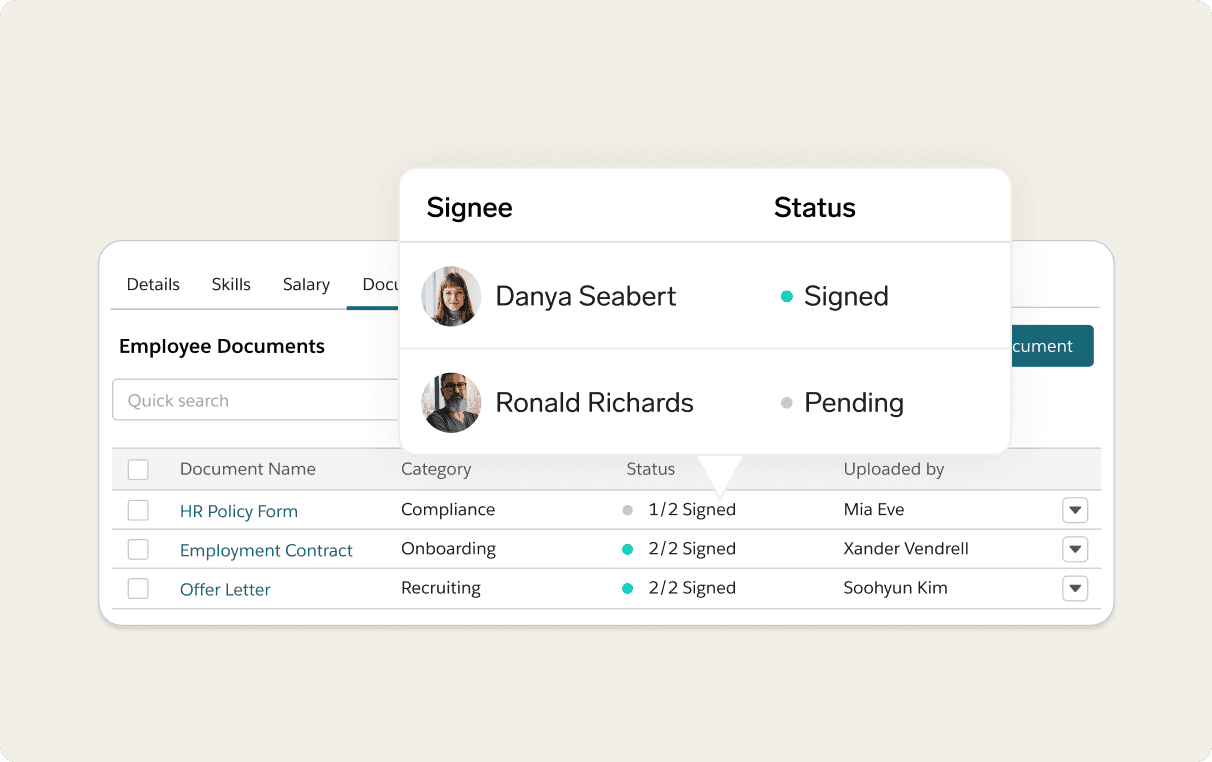Expand the HR Policy Form row actions dropdown
The height and width of the screenshot is (762, 1212).
pos(1075,510)
